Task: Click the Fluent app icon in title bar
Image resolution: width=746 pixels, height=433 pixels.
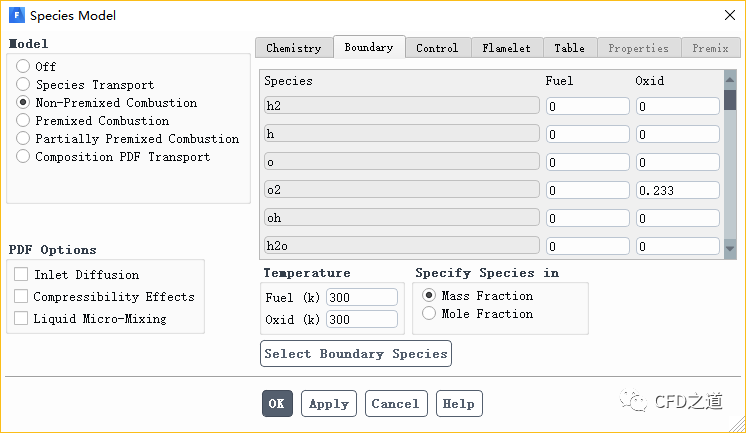Action: coord(14,15)
